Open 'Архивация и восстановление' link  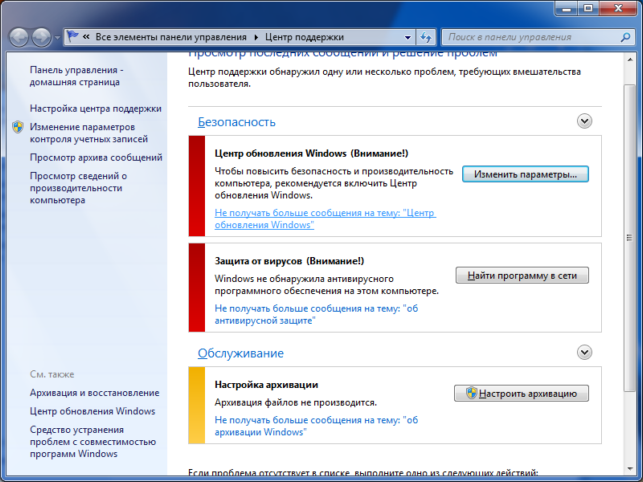(94, 393)
